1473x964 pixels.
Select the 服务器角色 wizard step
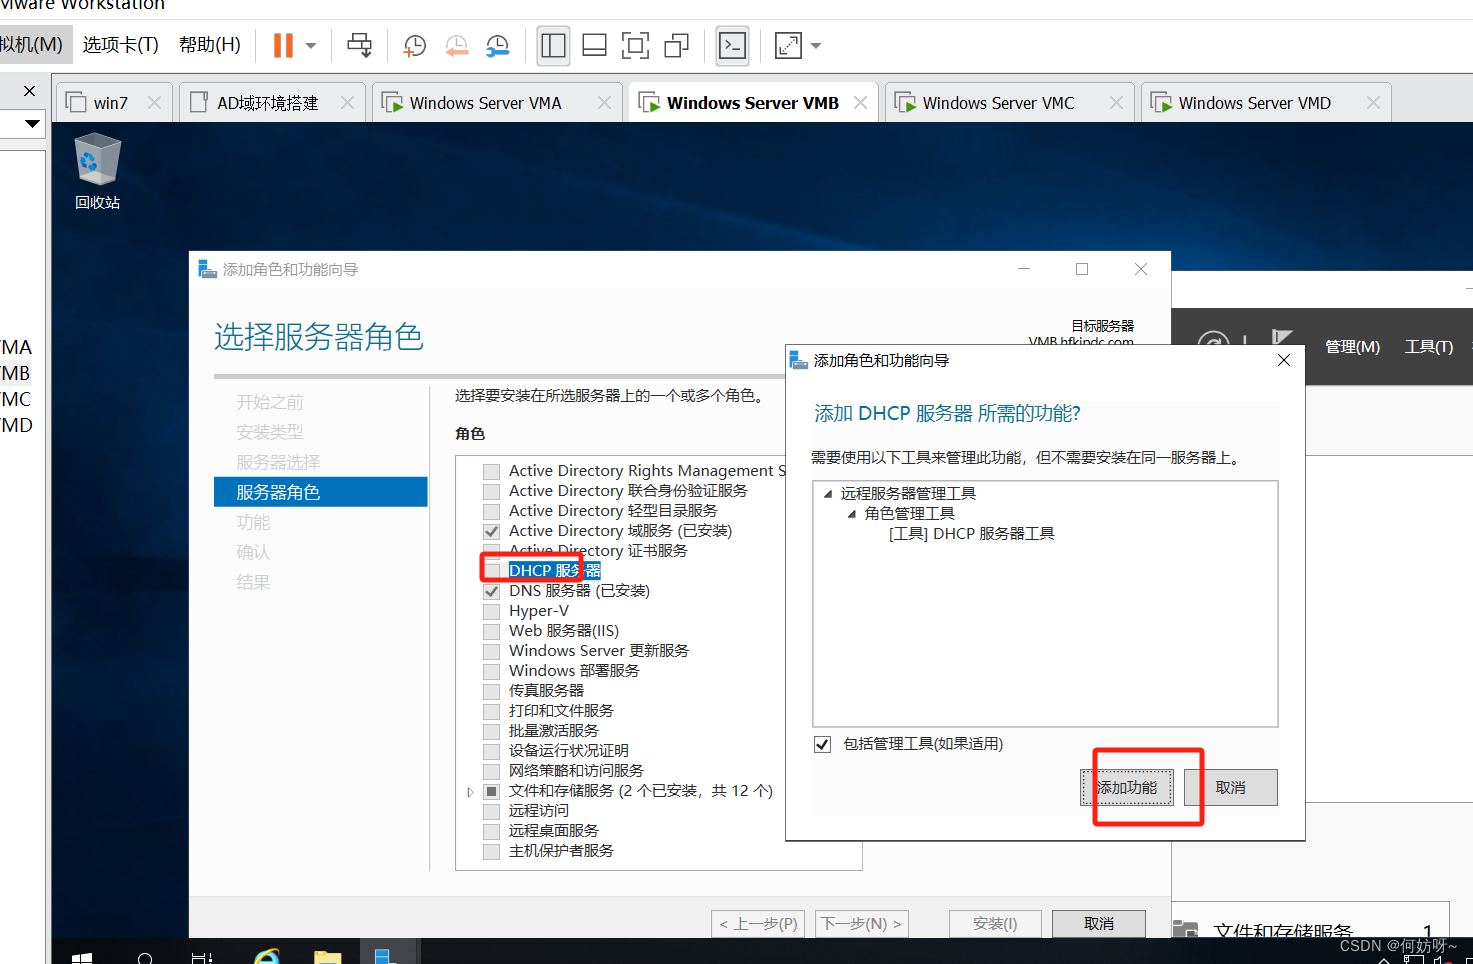[321, 492]
